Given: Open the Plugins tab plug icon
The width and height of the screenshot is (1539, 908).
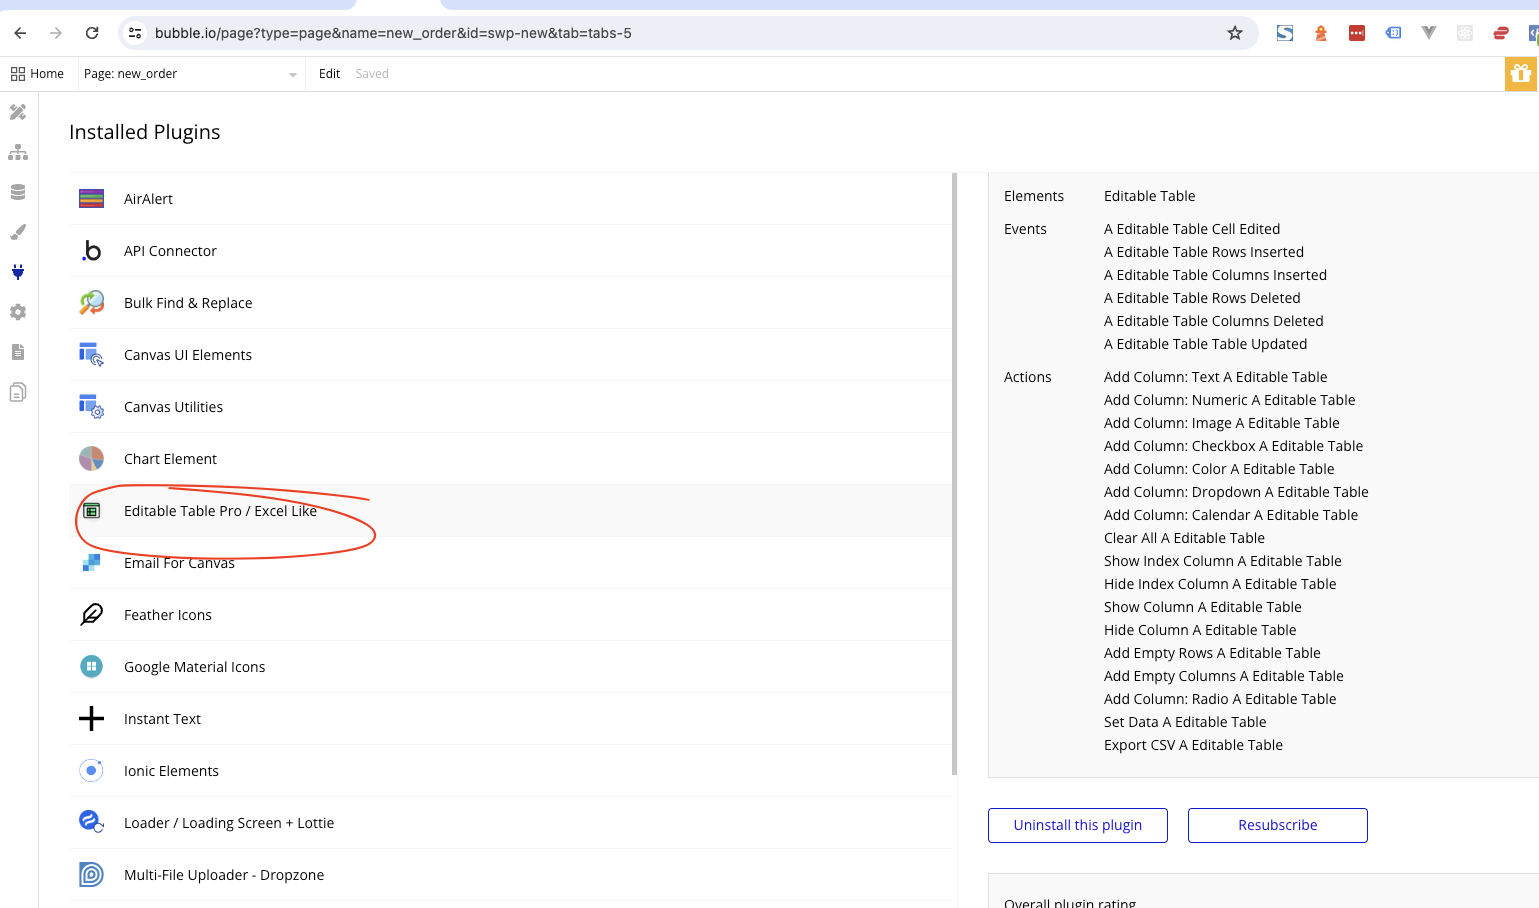Looking at the screenshot, I should point(18,272).
